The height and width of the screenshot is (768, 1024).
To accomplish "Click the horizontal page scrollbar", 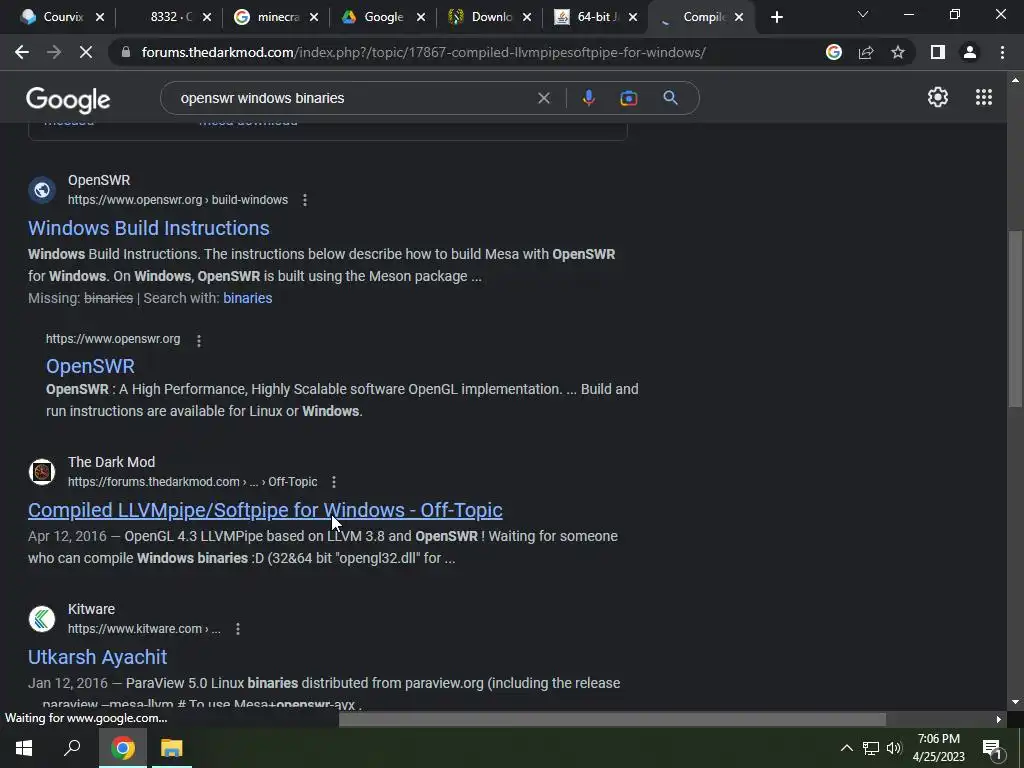I will pyautogui.click(x=612, y=719).
